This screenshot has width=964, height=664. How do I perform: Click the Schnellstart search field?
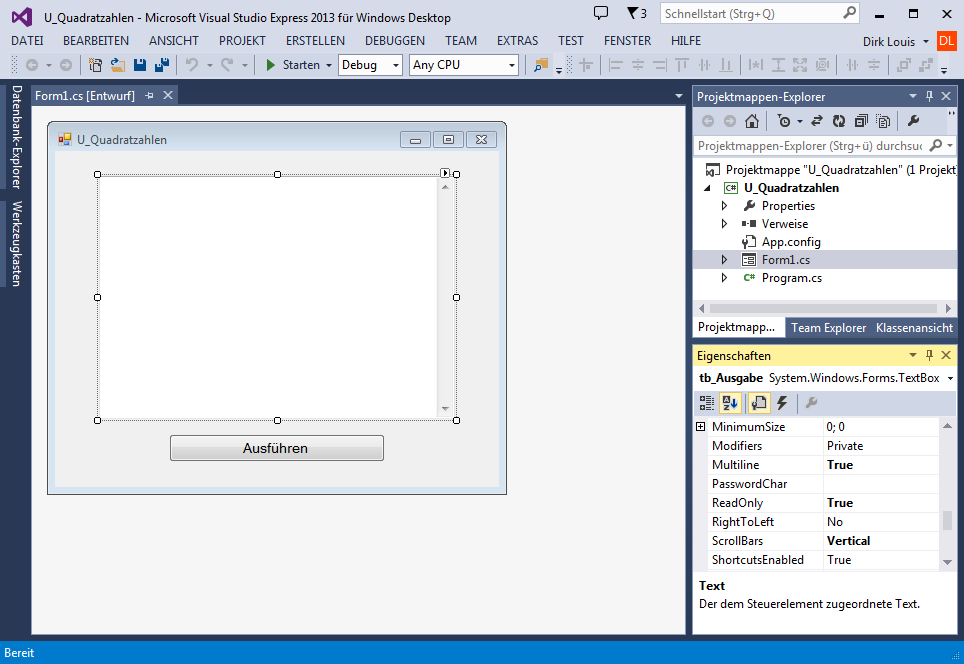click(759, 14)
